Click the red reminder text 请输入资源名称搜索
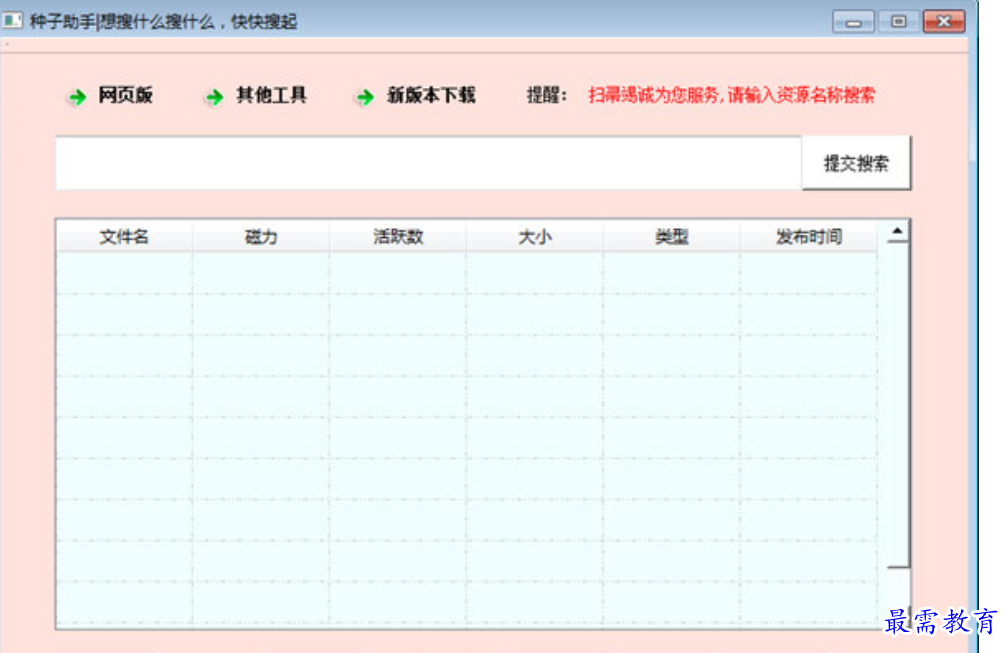The width and height of the screenshot is (1006, 653). click(x=801, y=96)
